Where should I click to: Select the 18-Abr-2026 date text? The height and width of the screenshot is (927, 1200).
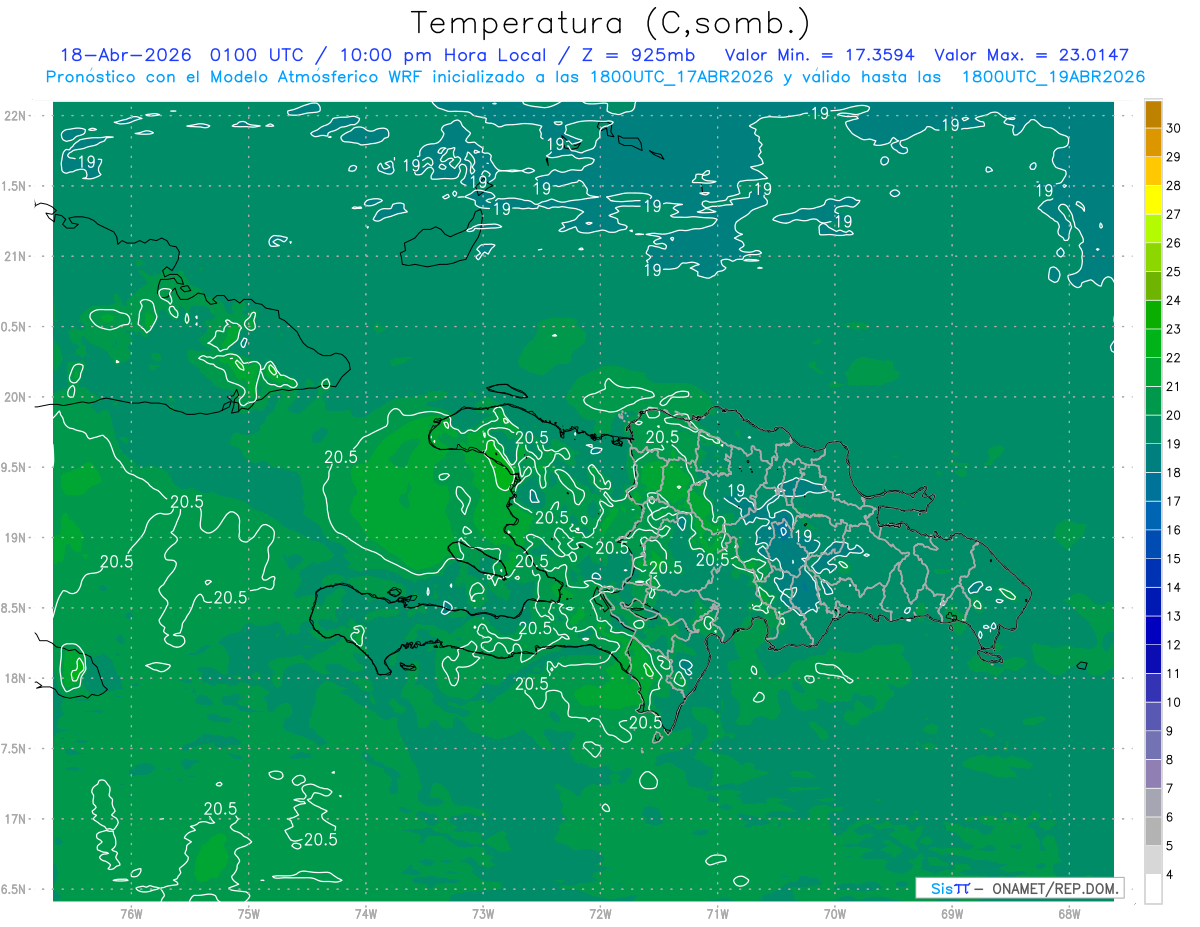126,55
